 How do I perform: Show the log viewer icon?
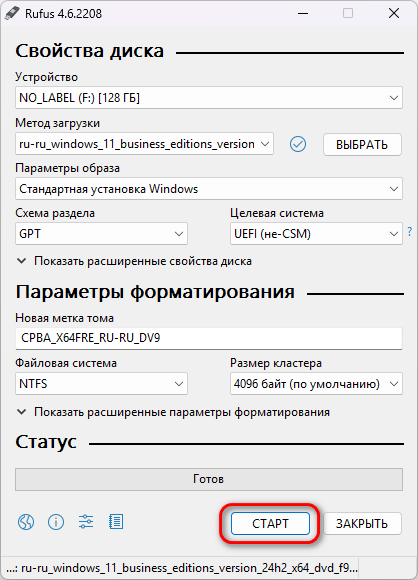[x=116, y=522]
